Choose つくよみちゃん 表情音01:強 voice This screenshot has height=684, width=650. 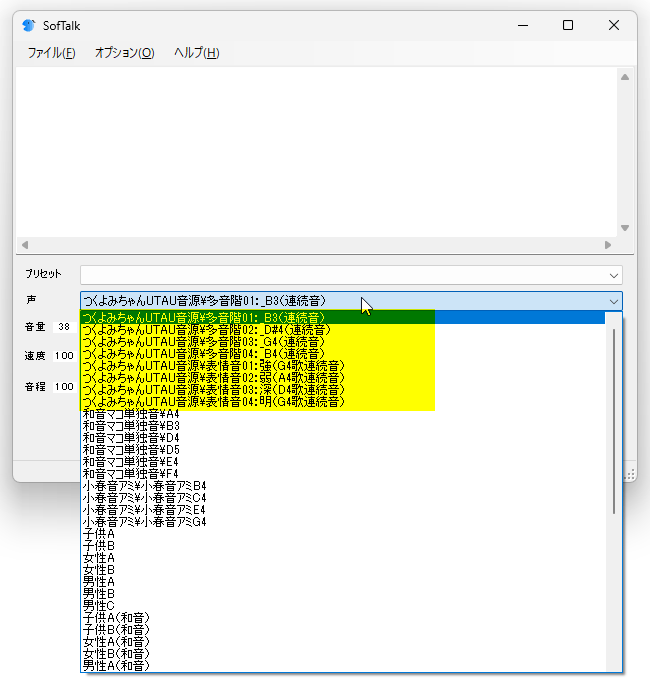tap(213, 365)
